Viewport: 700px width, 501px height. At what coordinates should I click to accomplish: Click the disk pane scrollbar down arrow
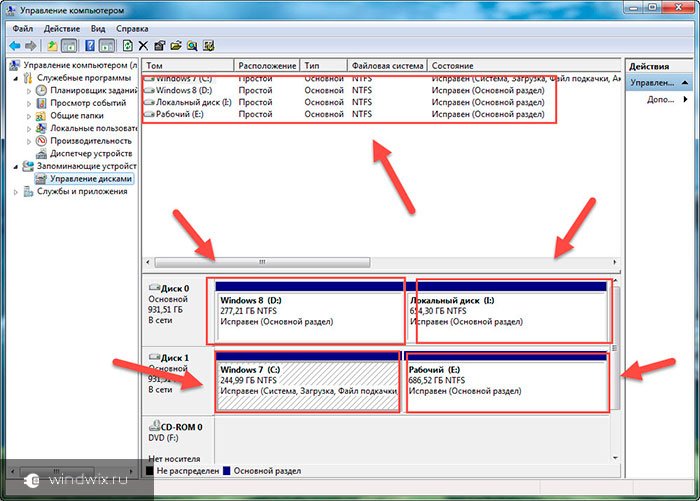(616, 458)
